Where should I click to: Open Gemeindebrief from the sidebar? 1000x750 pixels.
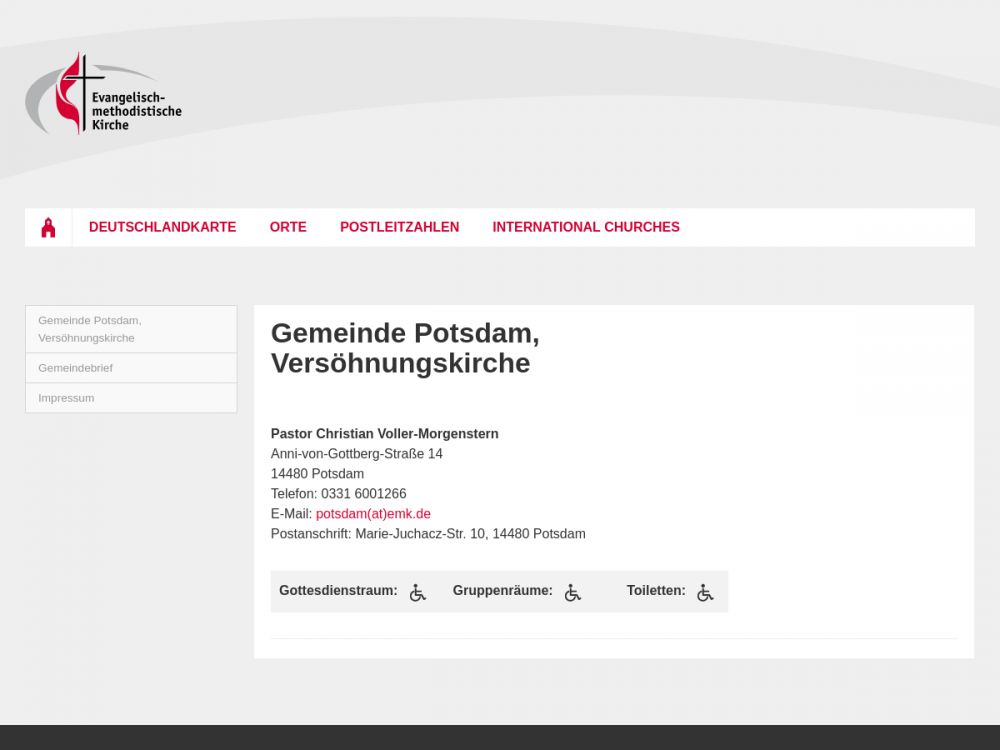click(76, 368)
